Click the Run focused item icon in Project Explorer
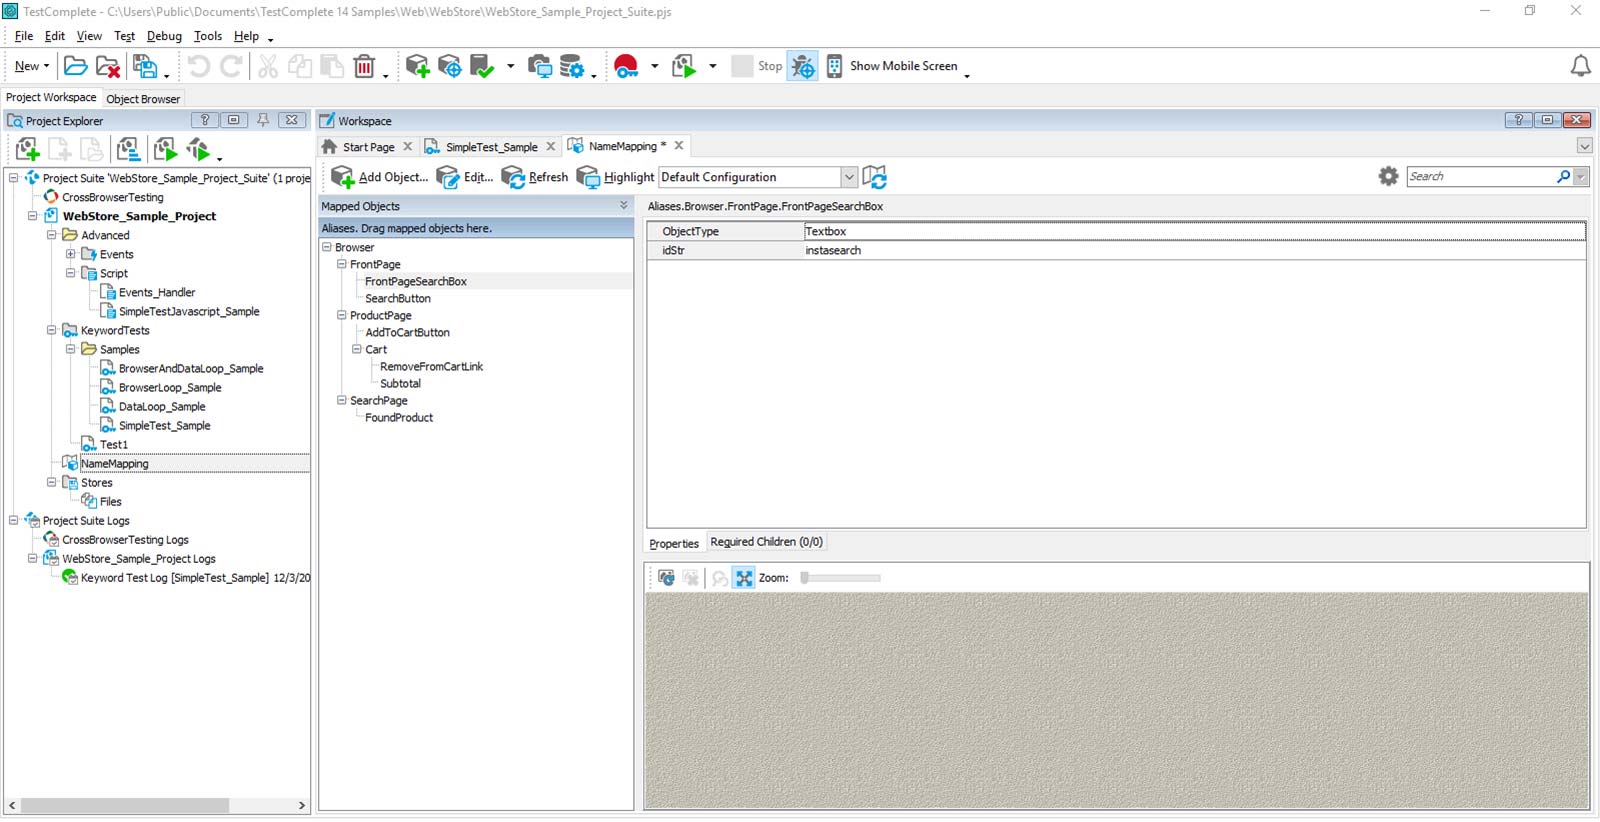This screenshot has width=1600, height=822. tap(198, 150)
